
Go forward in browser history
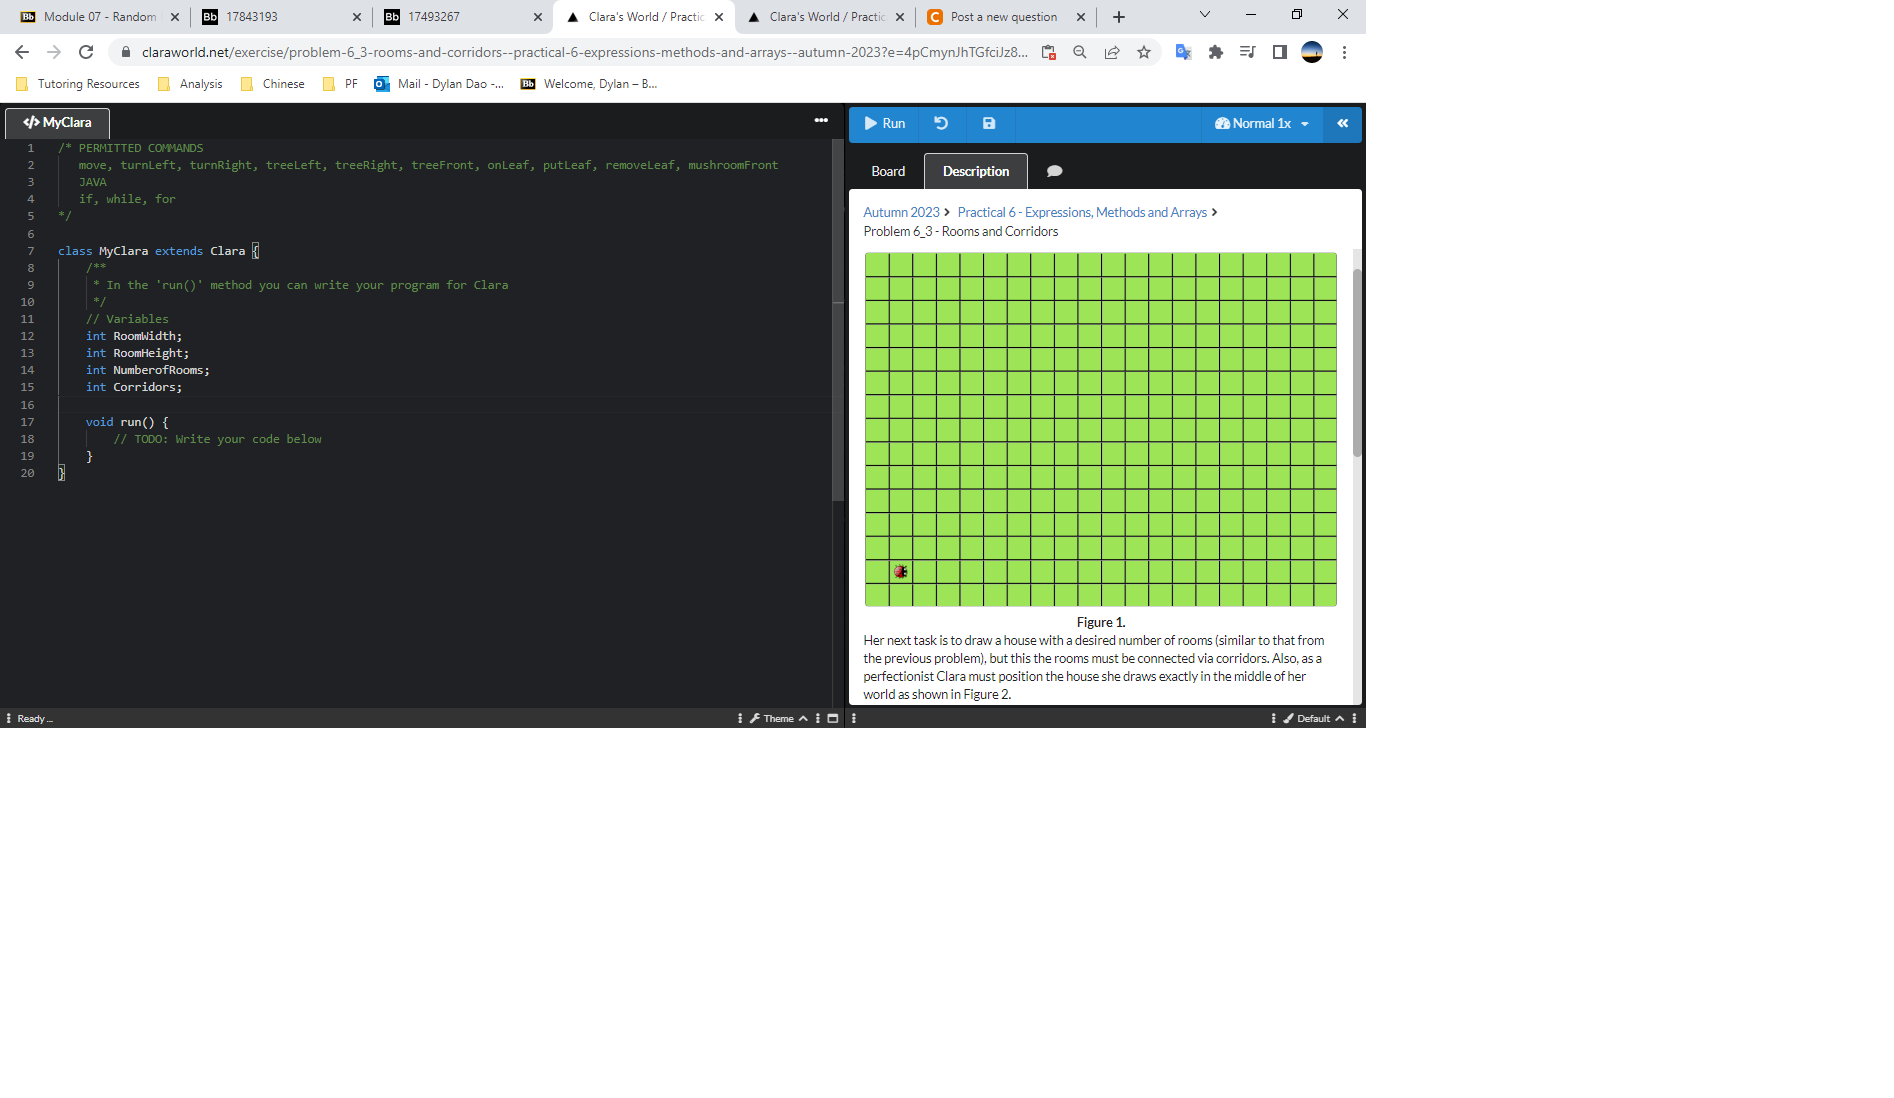(x=54, y=52)
